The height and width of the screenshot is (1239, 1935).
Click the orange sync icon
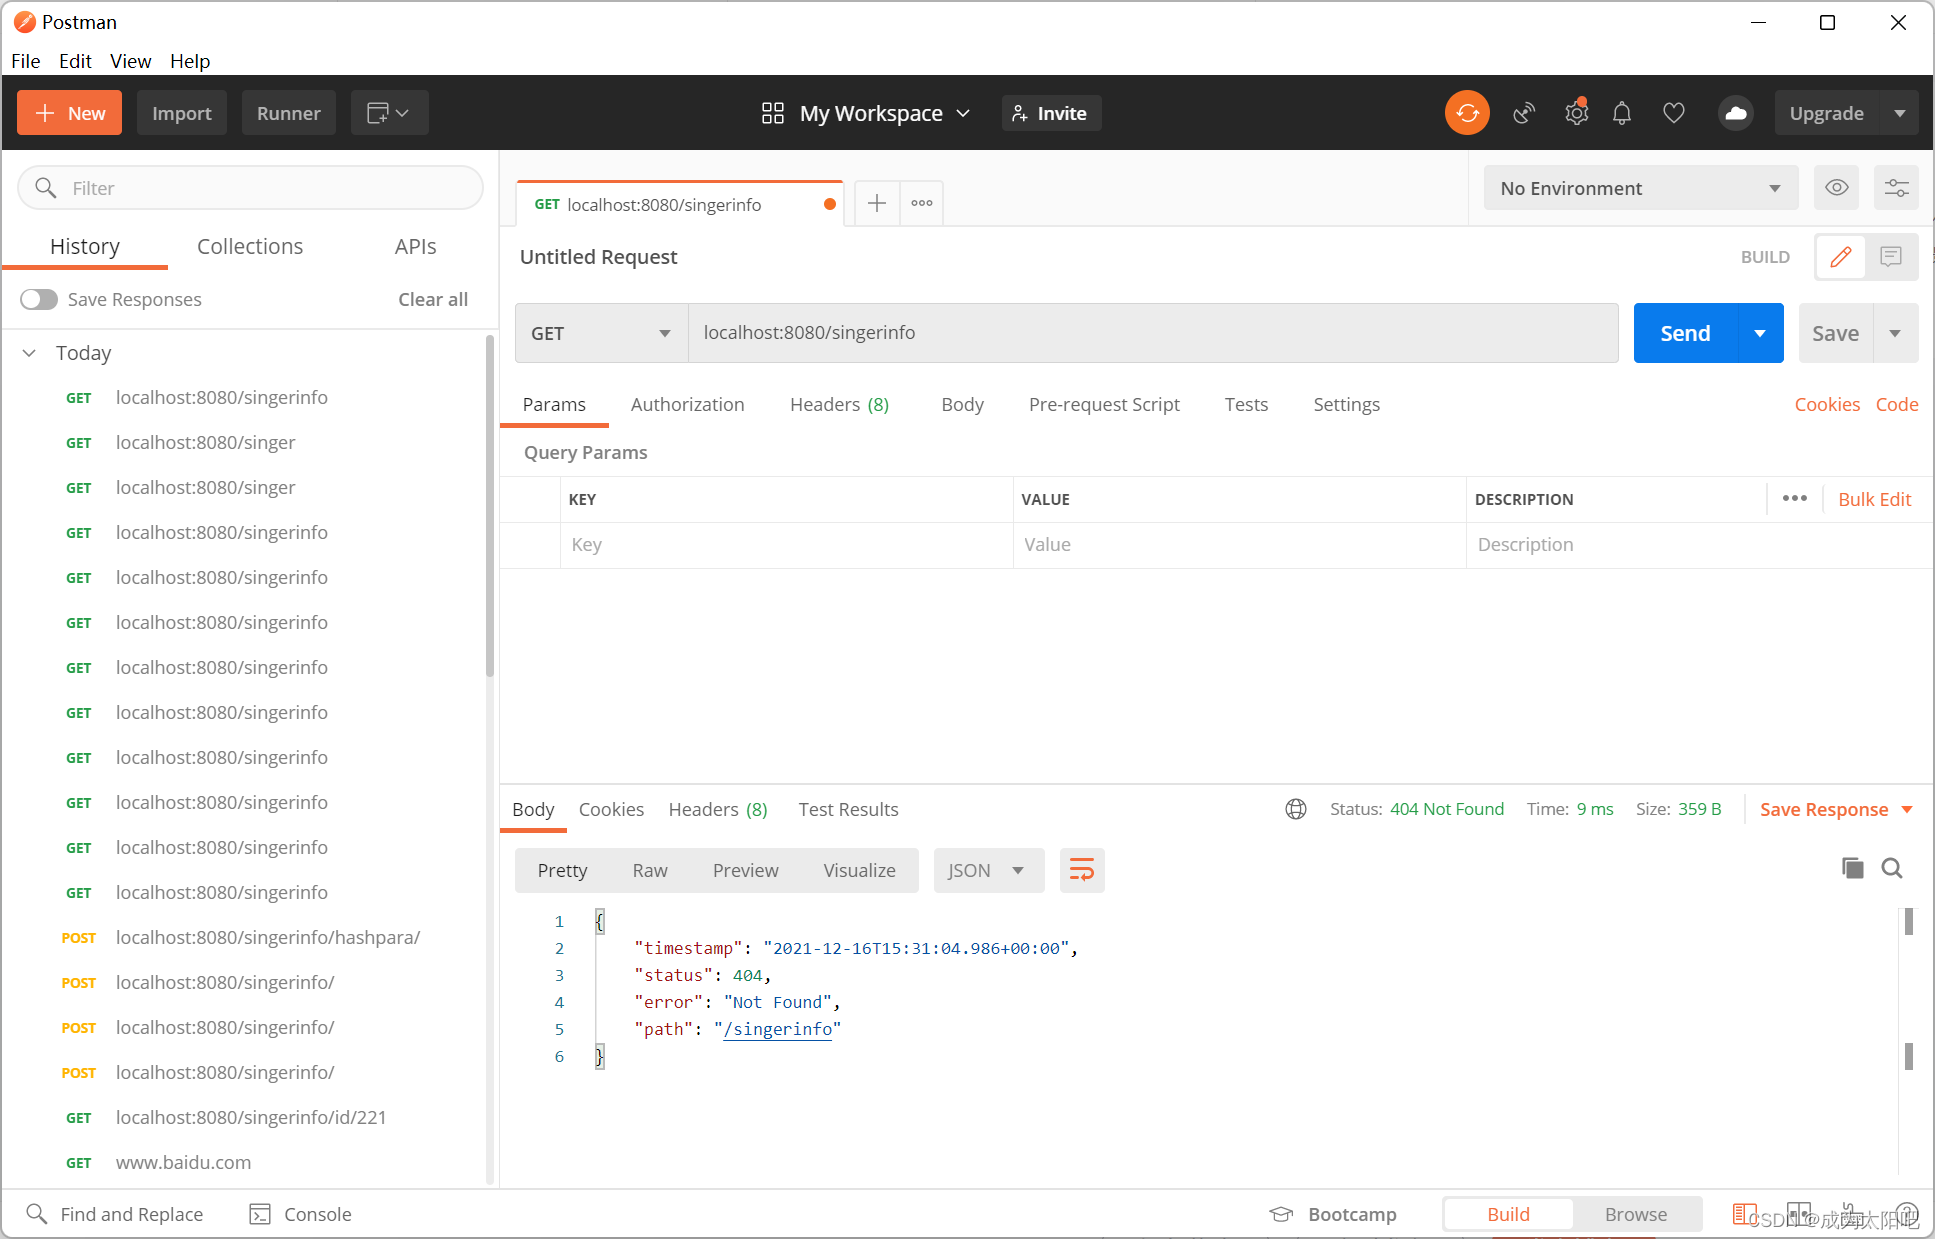click(x=1467, y=113)
